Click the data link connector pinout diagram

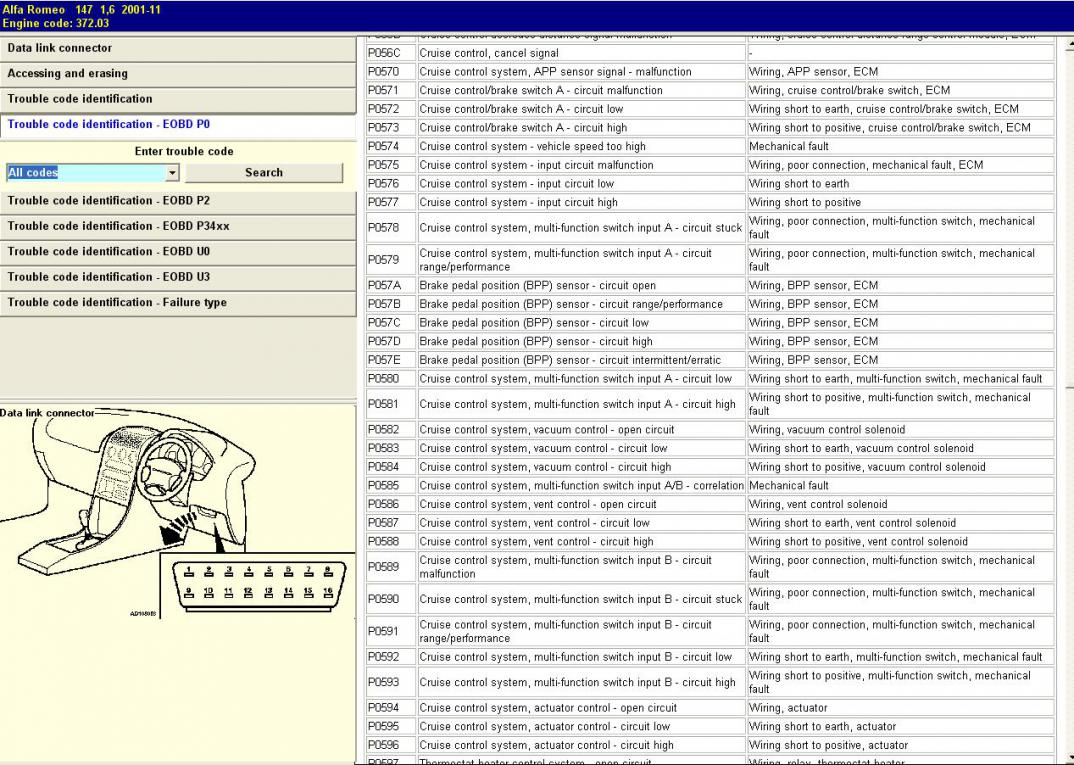[258, 586]
